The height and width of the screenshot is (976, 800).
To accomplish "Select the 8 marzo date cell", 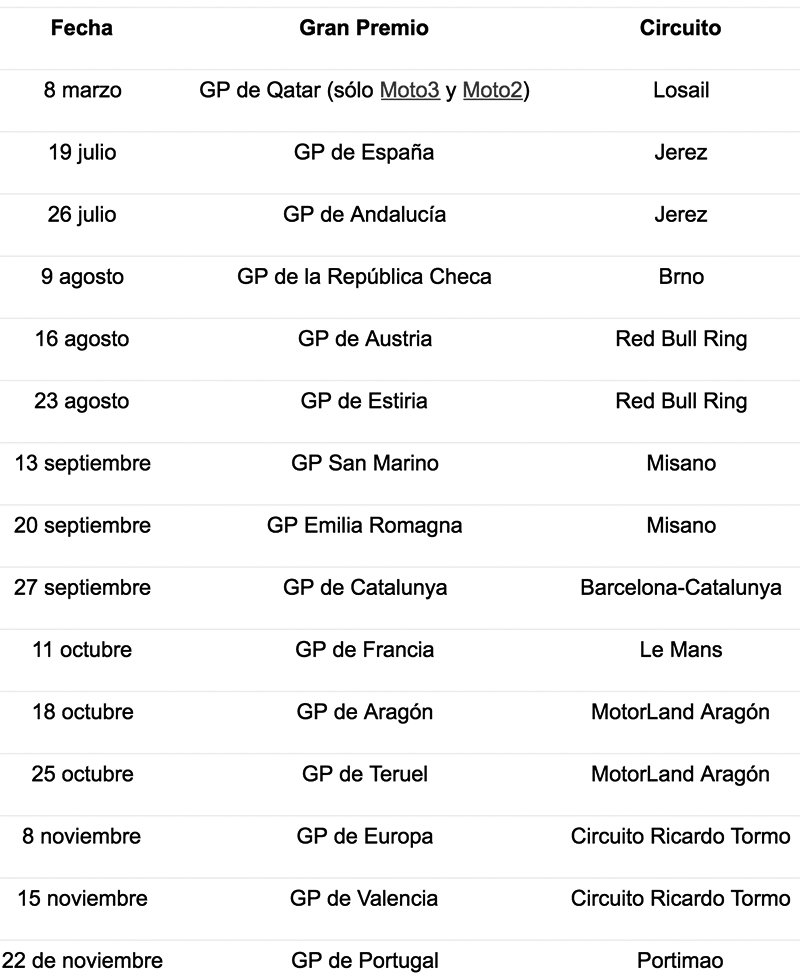I will pos(82,90).
